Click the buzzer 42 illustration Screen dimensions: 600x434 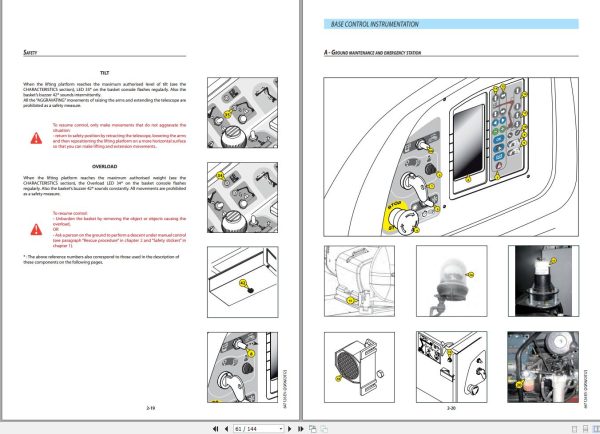pos(243,282)
